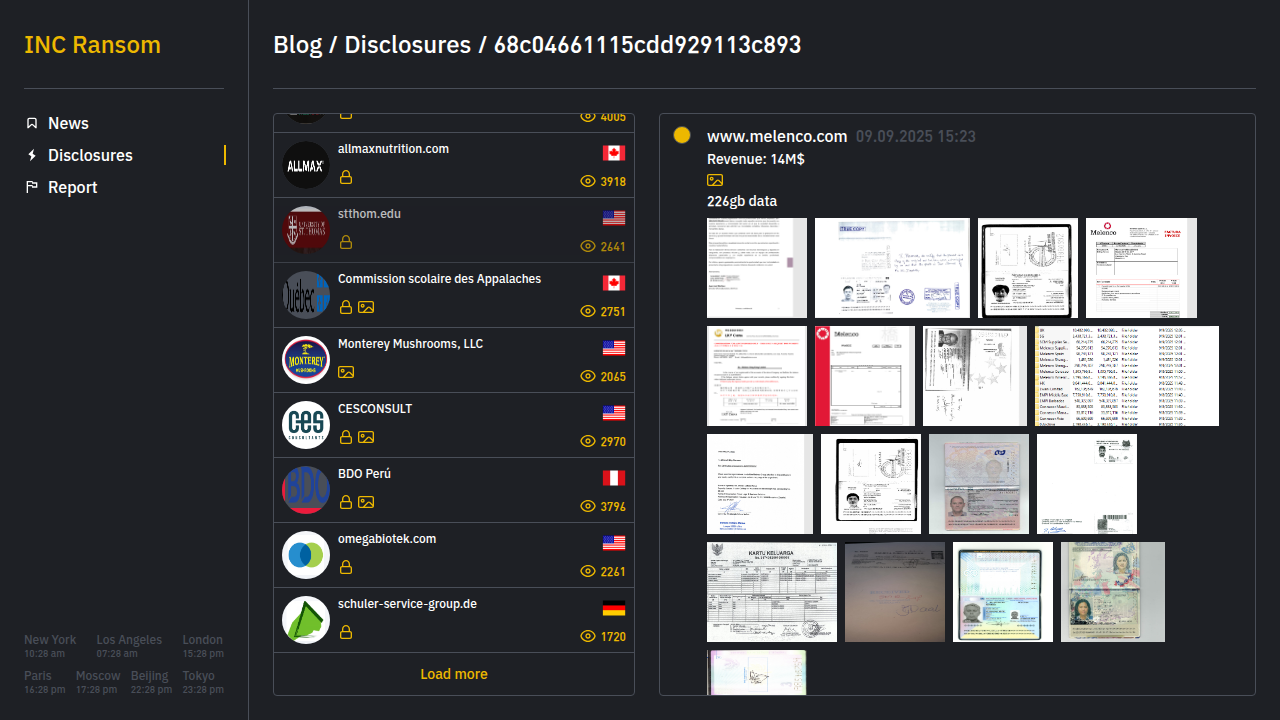
Task: Open the stthom.edu entry
Action: pyautogui.click(x=454, y=230)
